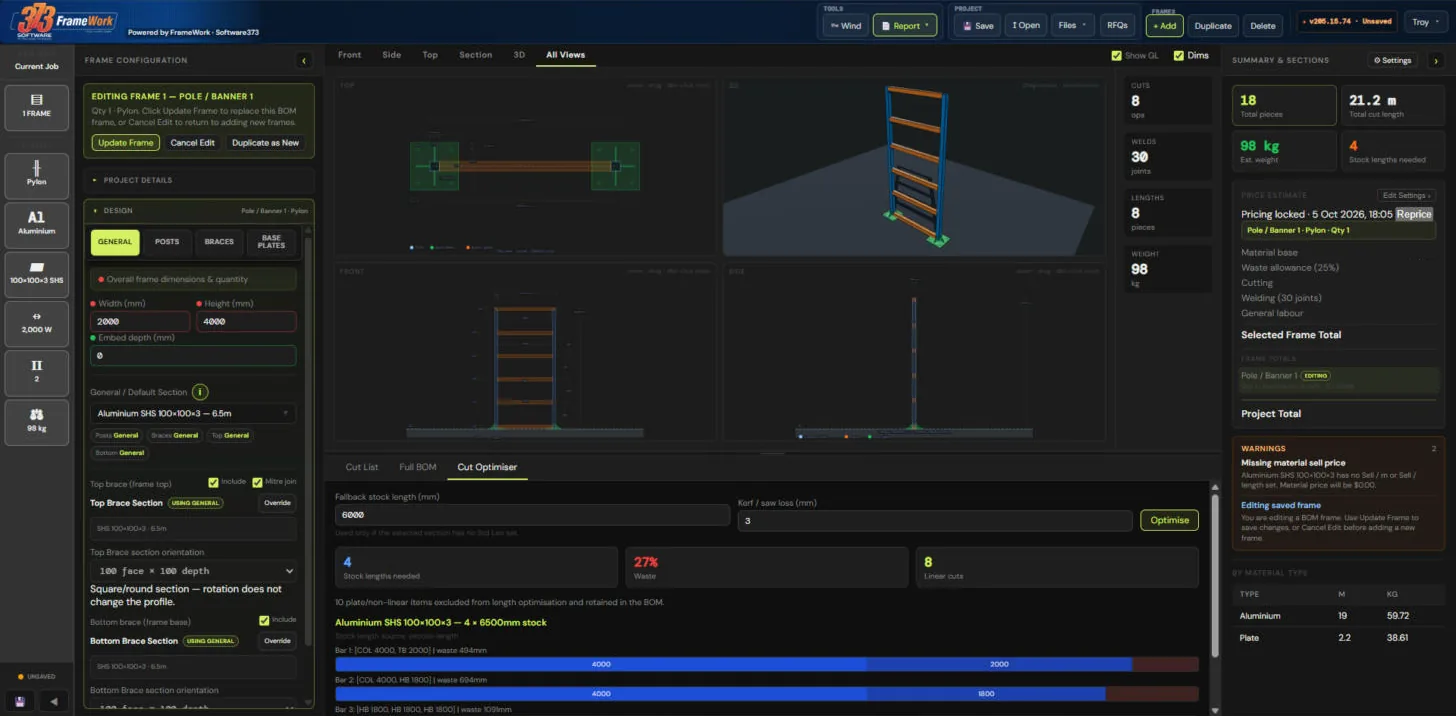Click the 100×100×3 SHS section tile
The height and width of the screenshot is (716, 1456).
pos(36,274)
